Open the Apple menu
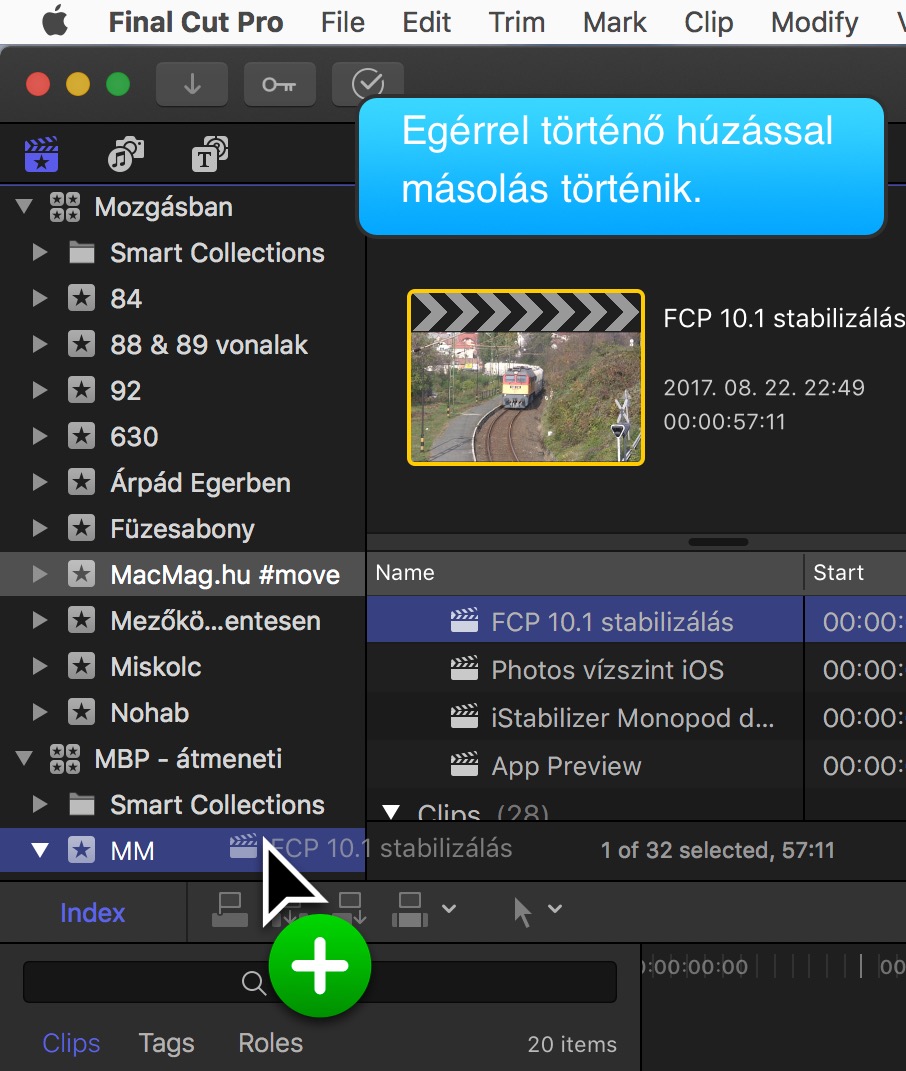The width and height of the screenshot is (906, 1071). [x=55, y=22]
